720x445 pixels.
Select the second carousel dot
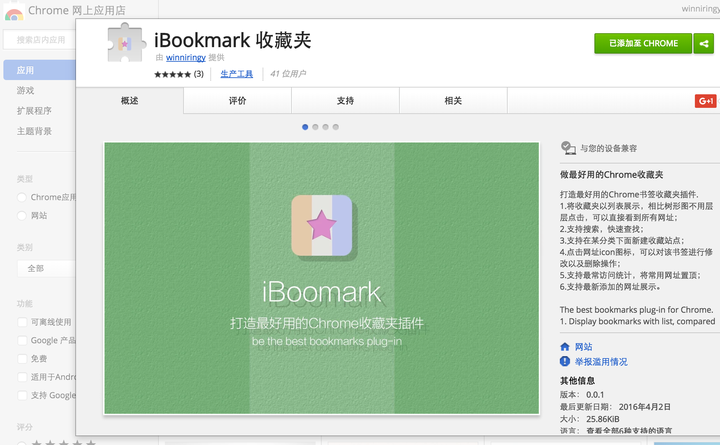point(315,127)
